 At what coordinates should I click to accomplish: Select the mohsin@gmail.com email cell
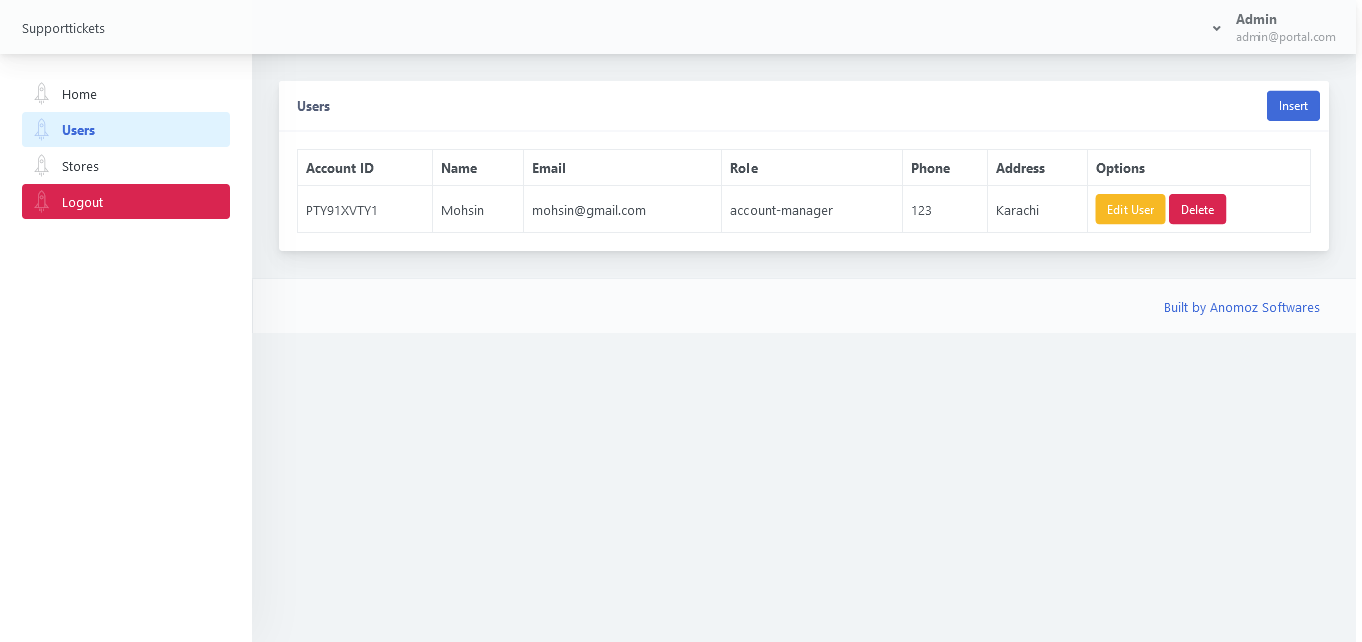coord(588,210)
